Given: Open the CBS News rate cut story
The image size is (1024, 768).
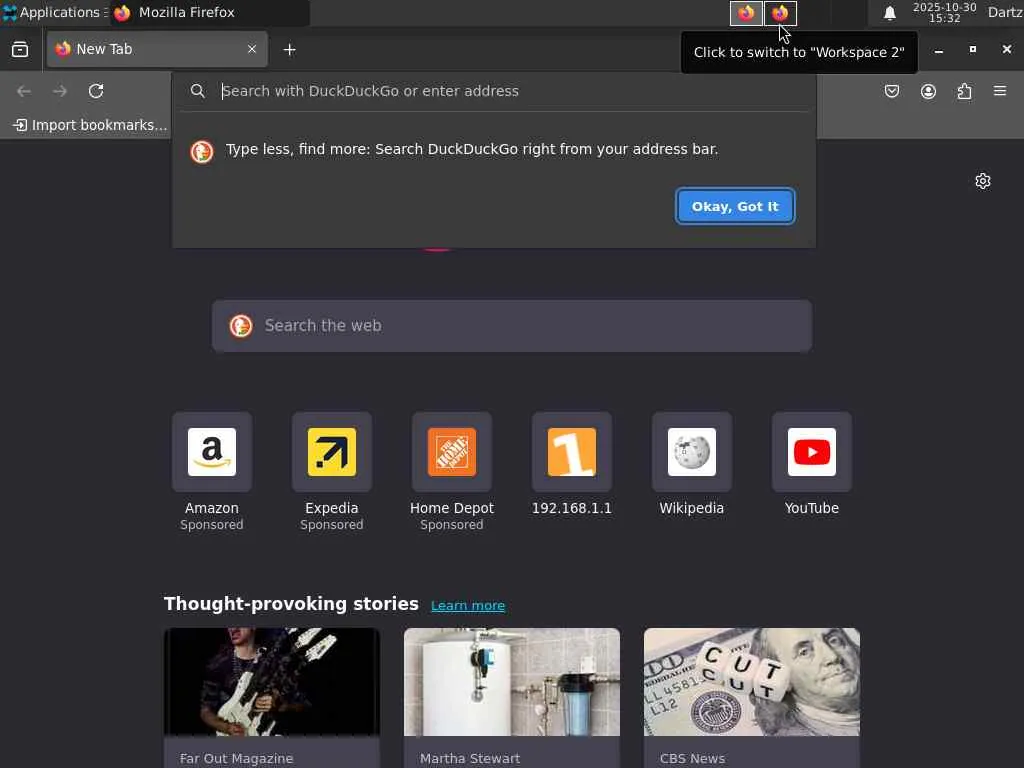Looking at the screenshot, I should click(752, 697).
